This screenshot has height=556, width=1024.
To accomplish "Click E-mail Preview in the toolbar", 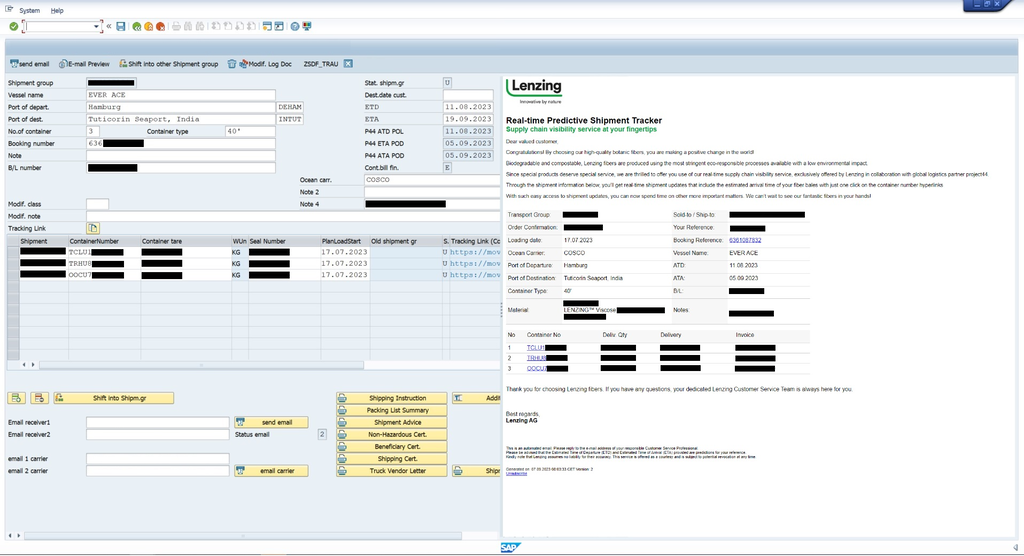I will coord(84,64).
